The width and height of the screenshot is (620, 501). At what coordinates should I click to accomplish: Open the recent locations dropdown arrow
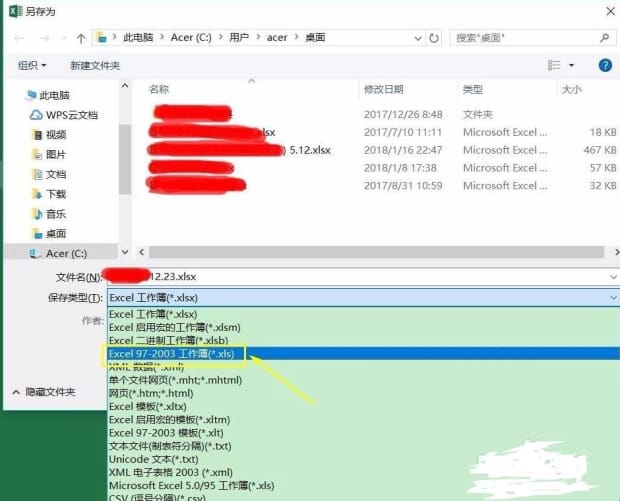click(x=63, y=38)
